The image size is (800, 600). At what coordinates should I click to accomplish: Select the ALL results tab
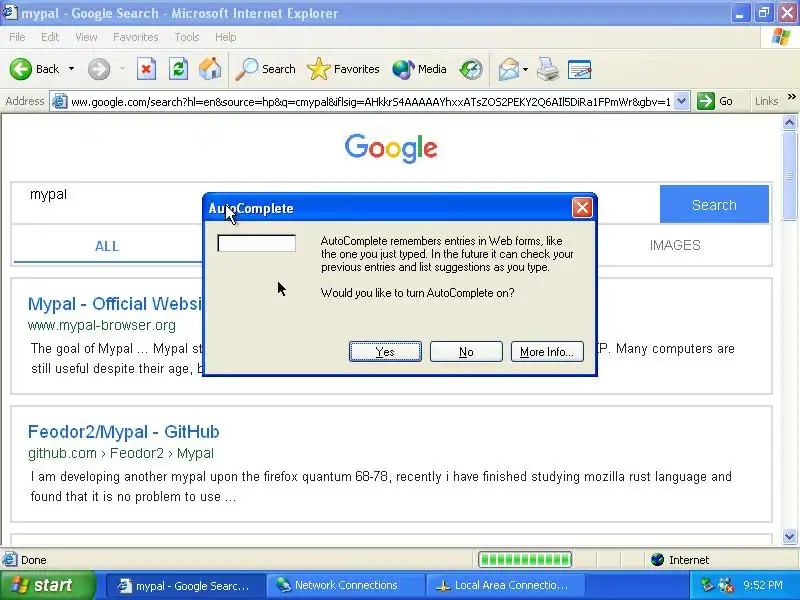pos(107,246)
